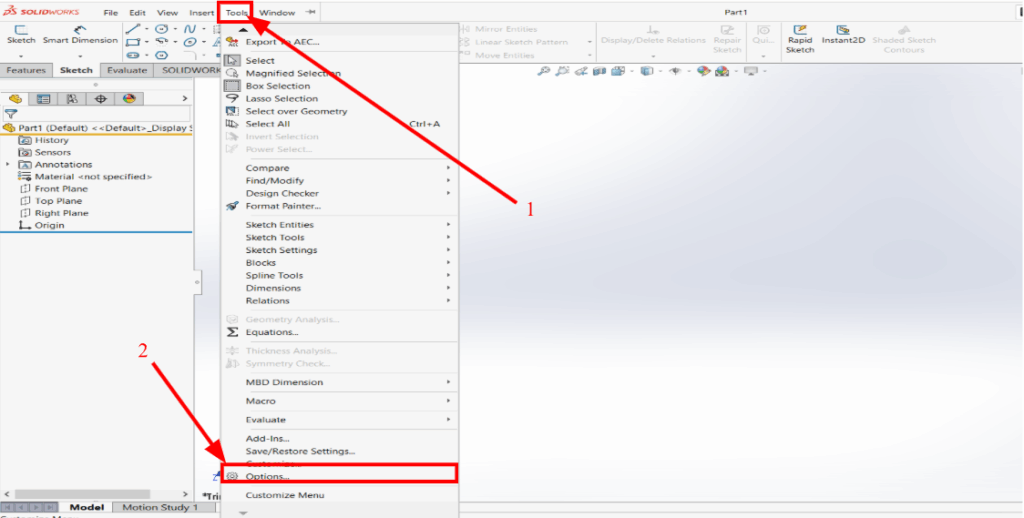Open the Sketch button dropdown arrow
Viewport: 1024px width, 518px height.
pyautogui.click(x=21, y=56)
